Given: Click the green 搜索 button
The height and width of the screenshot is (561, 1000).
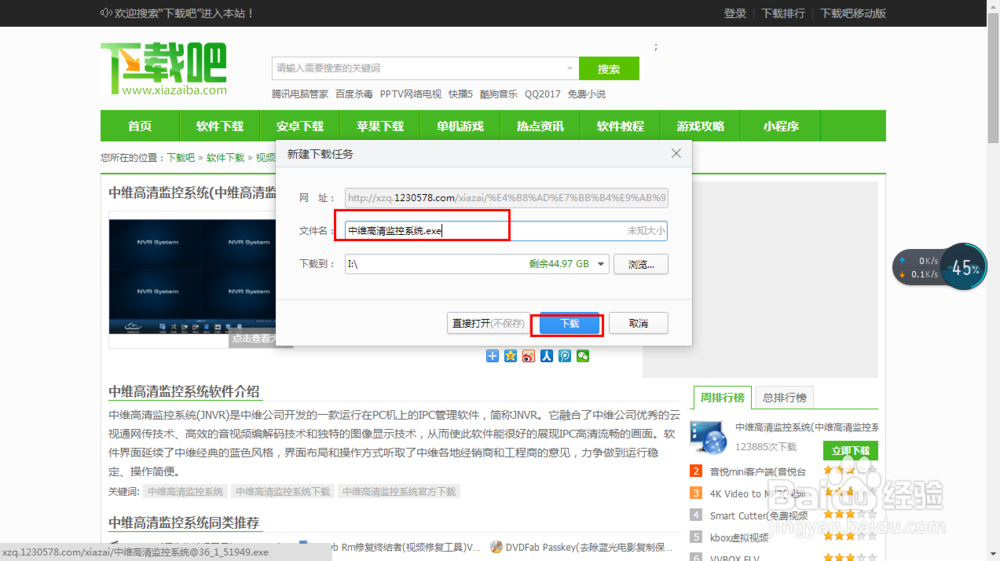Looking at the screenshot, I should click(x=608, y=68).
